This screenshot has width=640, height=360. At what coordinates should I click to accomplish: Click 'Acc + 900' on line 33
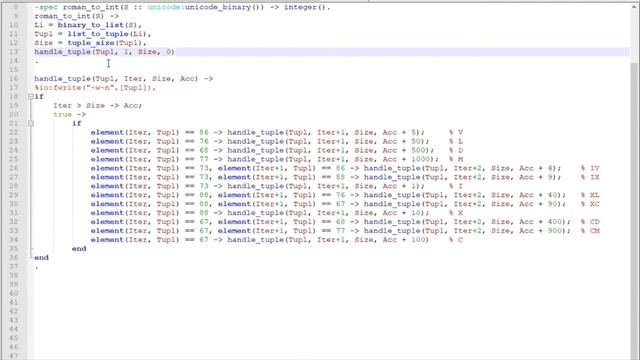(541, 231)
